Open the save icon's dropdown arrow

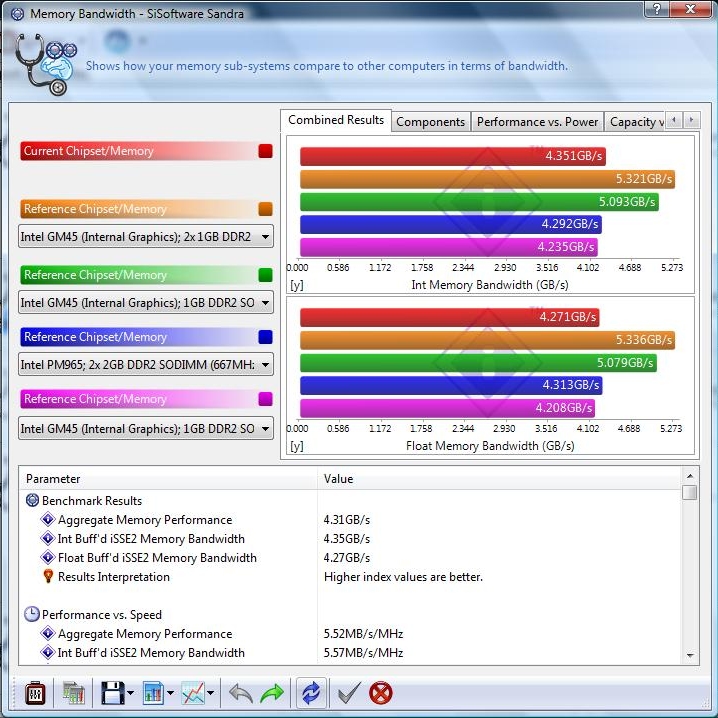pos(131,693)
